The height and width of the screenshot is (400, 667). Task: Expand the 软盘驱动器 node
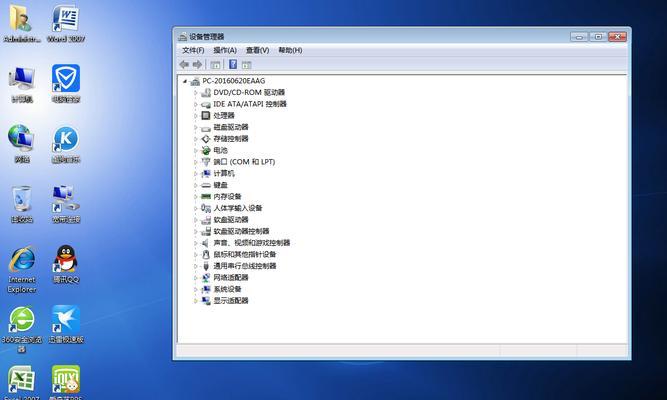[x=196, y=220]
